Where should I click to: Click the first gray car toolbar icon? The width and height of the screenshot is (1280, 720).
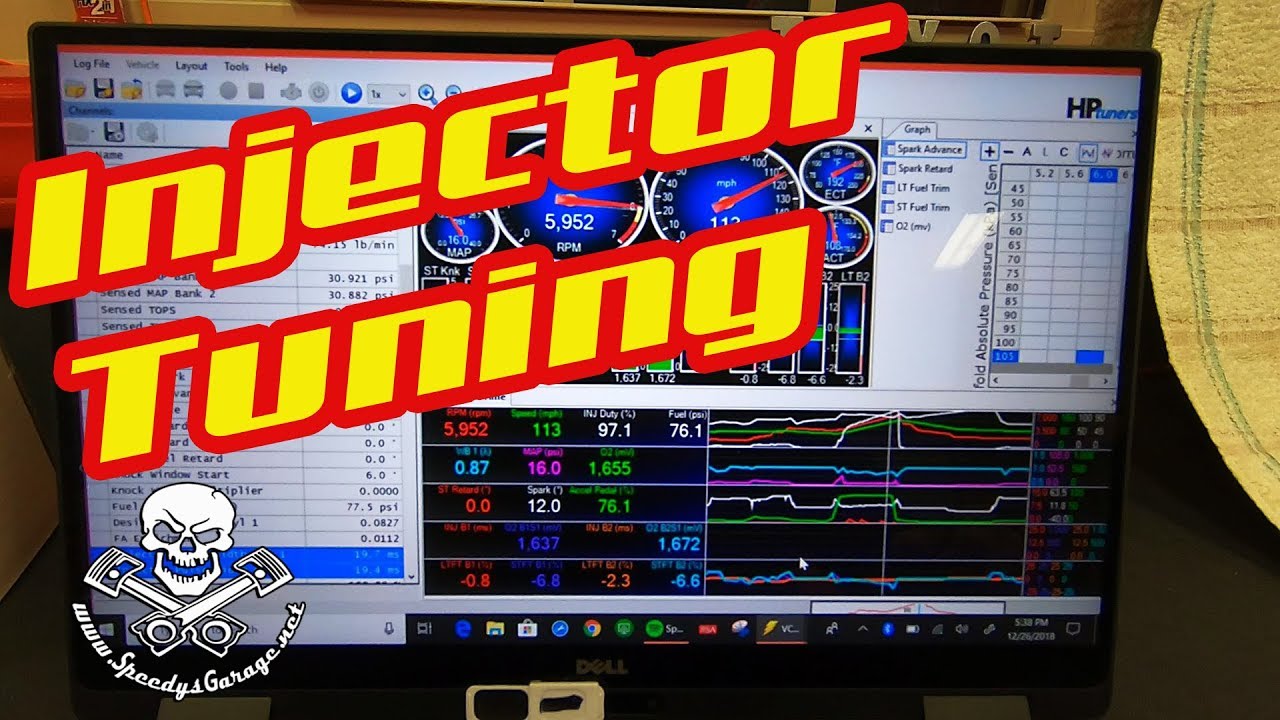[x=166, y=91]
